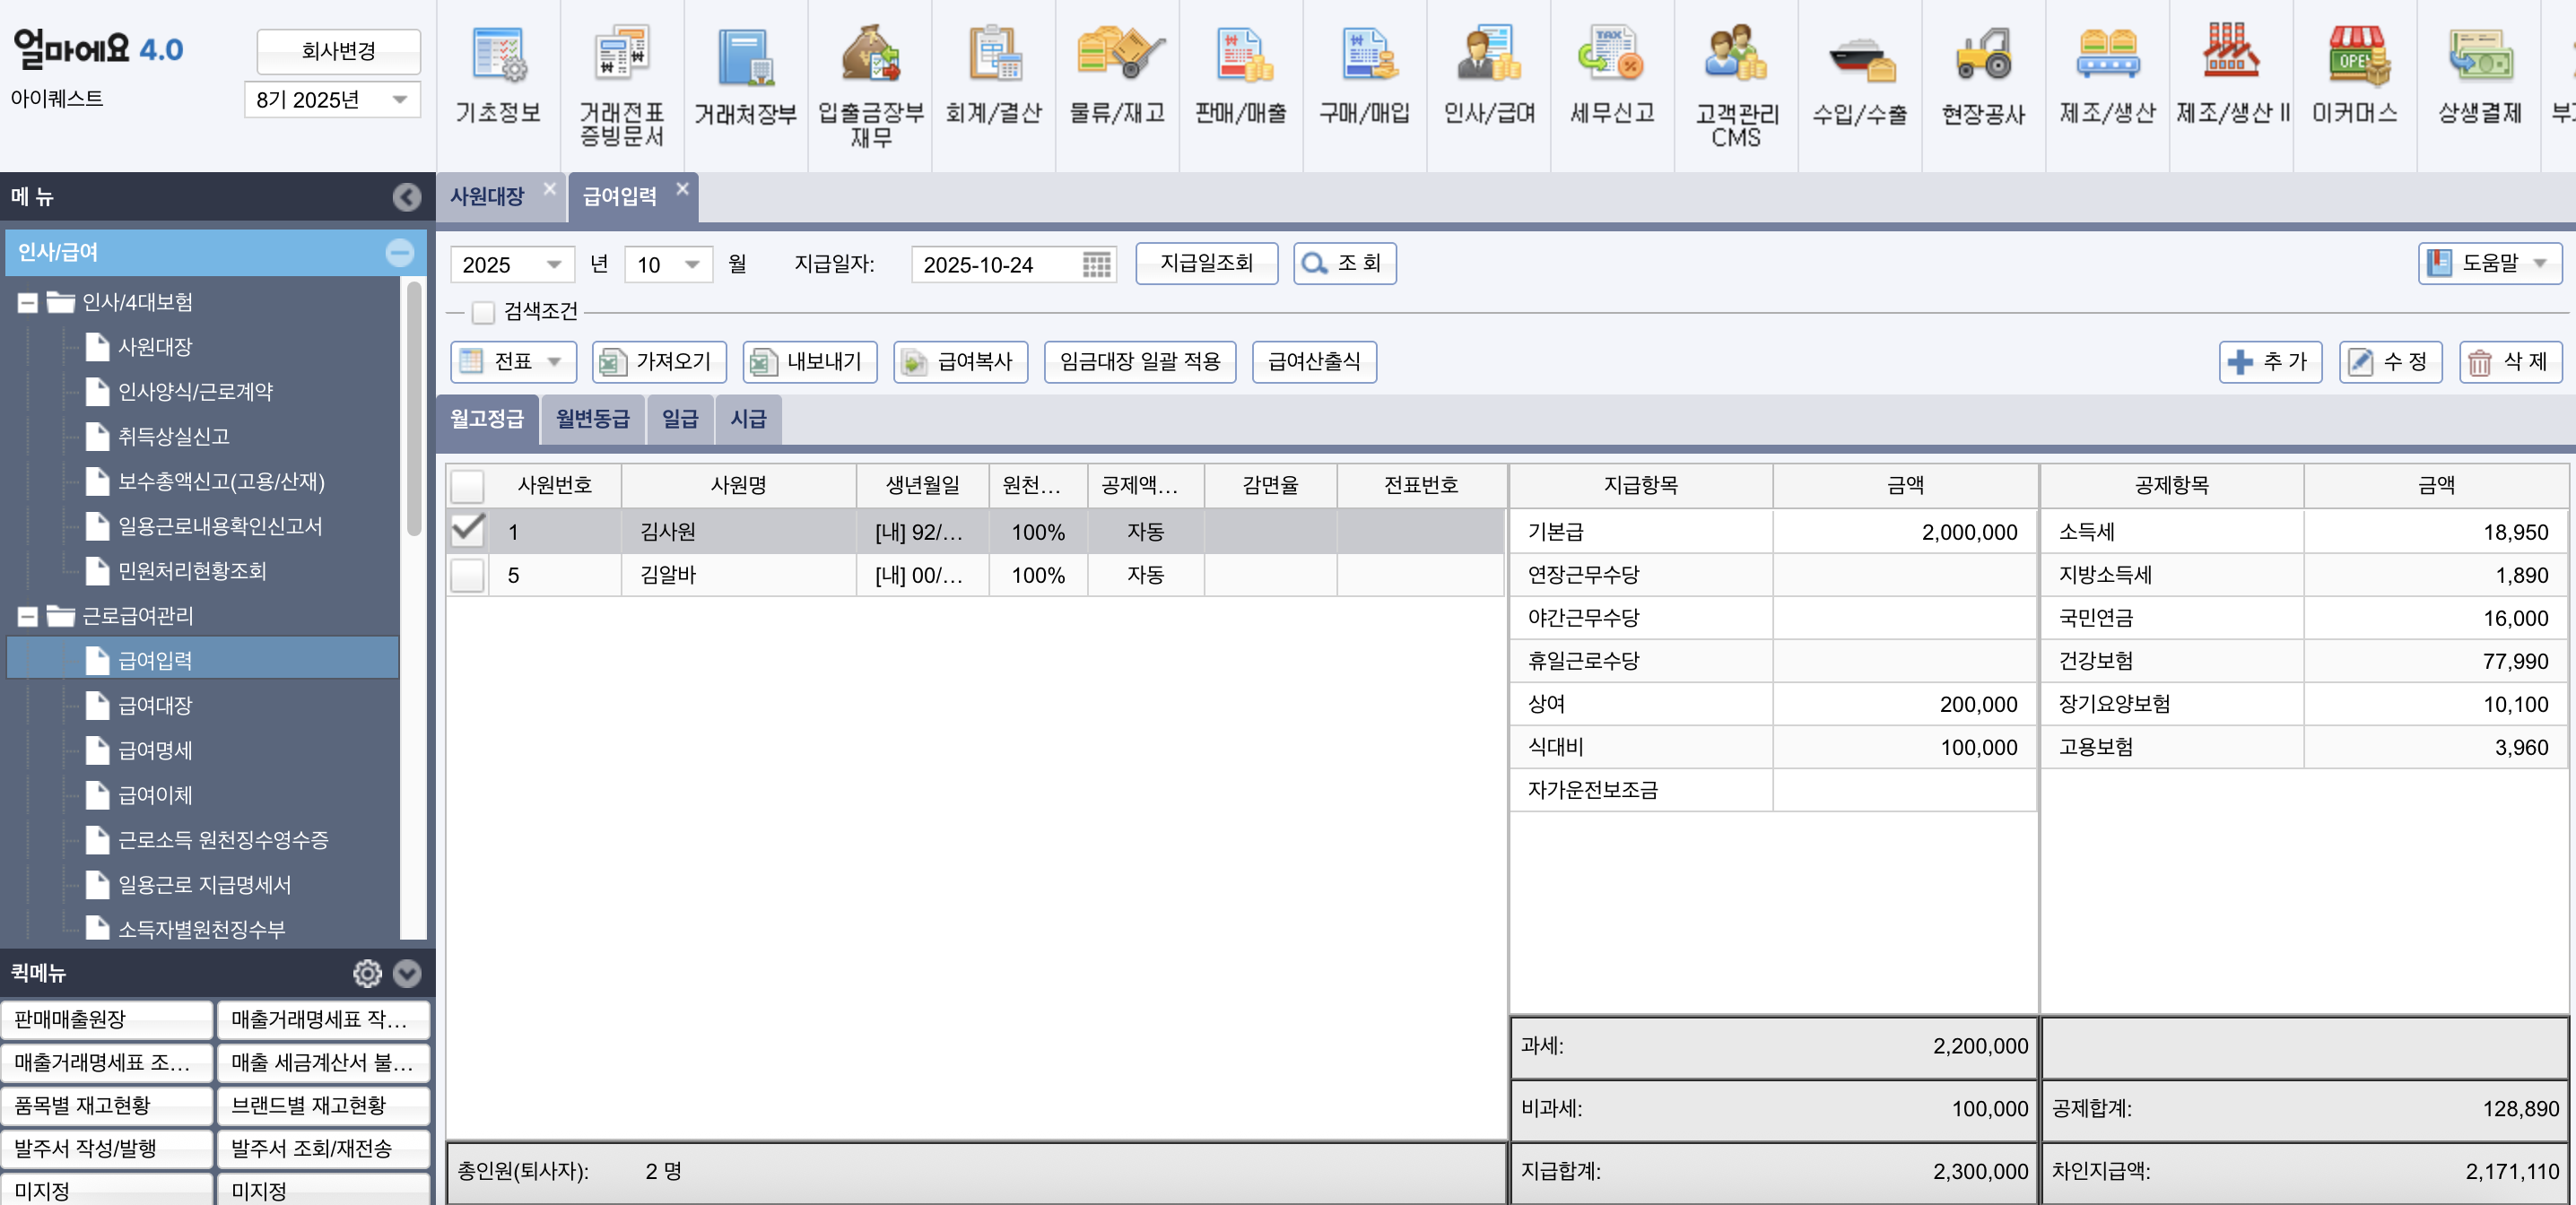Viewport: 2576px width, 1205px height.
Task: Click the 고객관리 CMS icon
Action: 1736,70
